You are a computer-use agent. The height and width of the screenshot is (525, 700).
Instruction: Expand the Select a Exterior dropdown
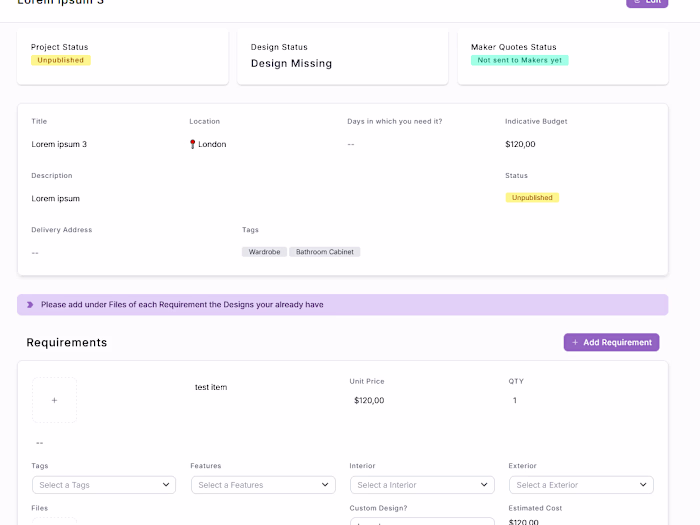(x=581, y=485)
